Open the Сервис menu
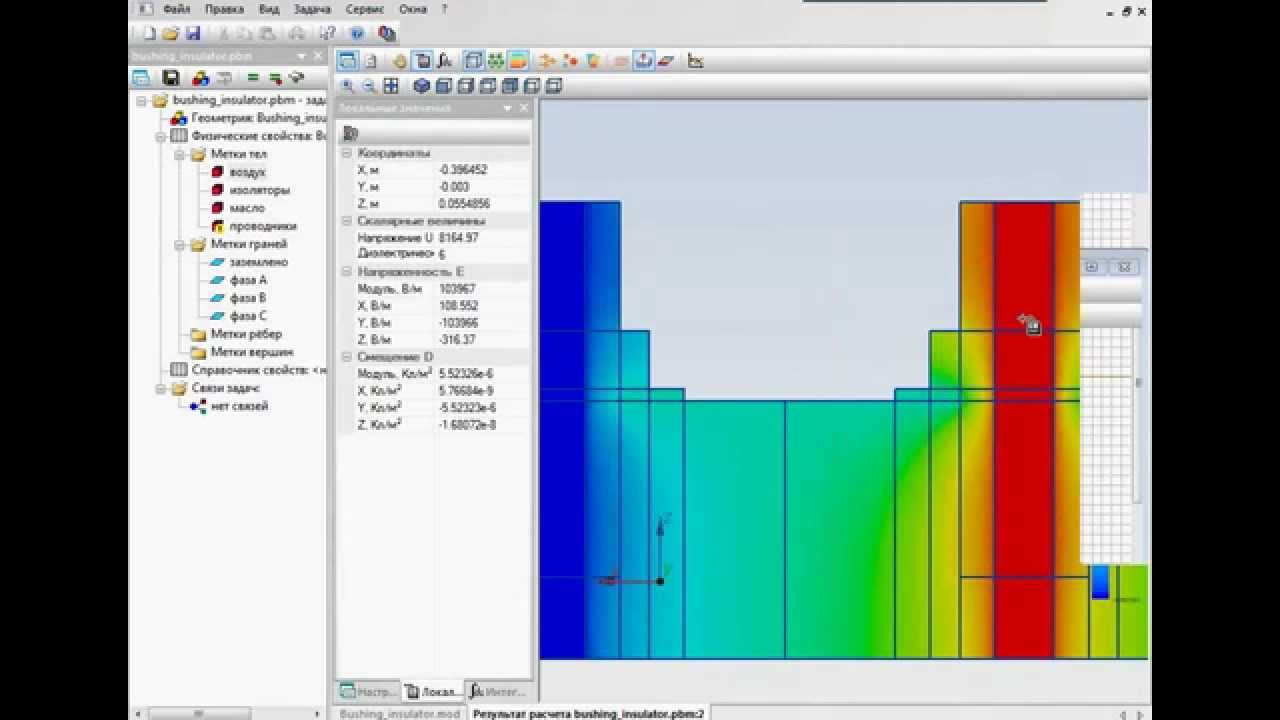This screenshot has width=1280, height=720. pyautogui.click(x=365, y=9)
